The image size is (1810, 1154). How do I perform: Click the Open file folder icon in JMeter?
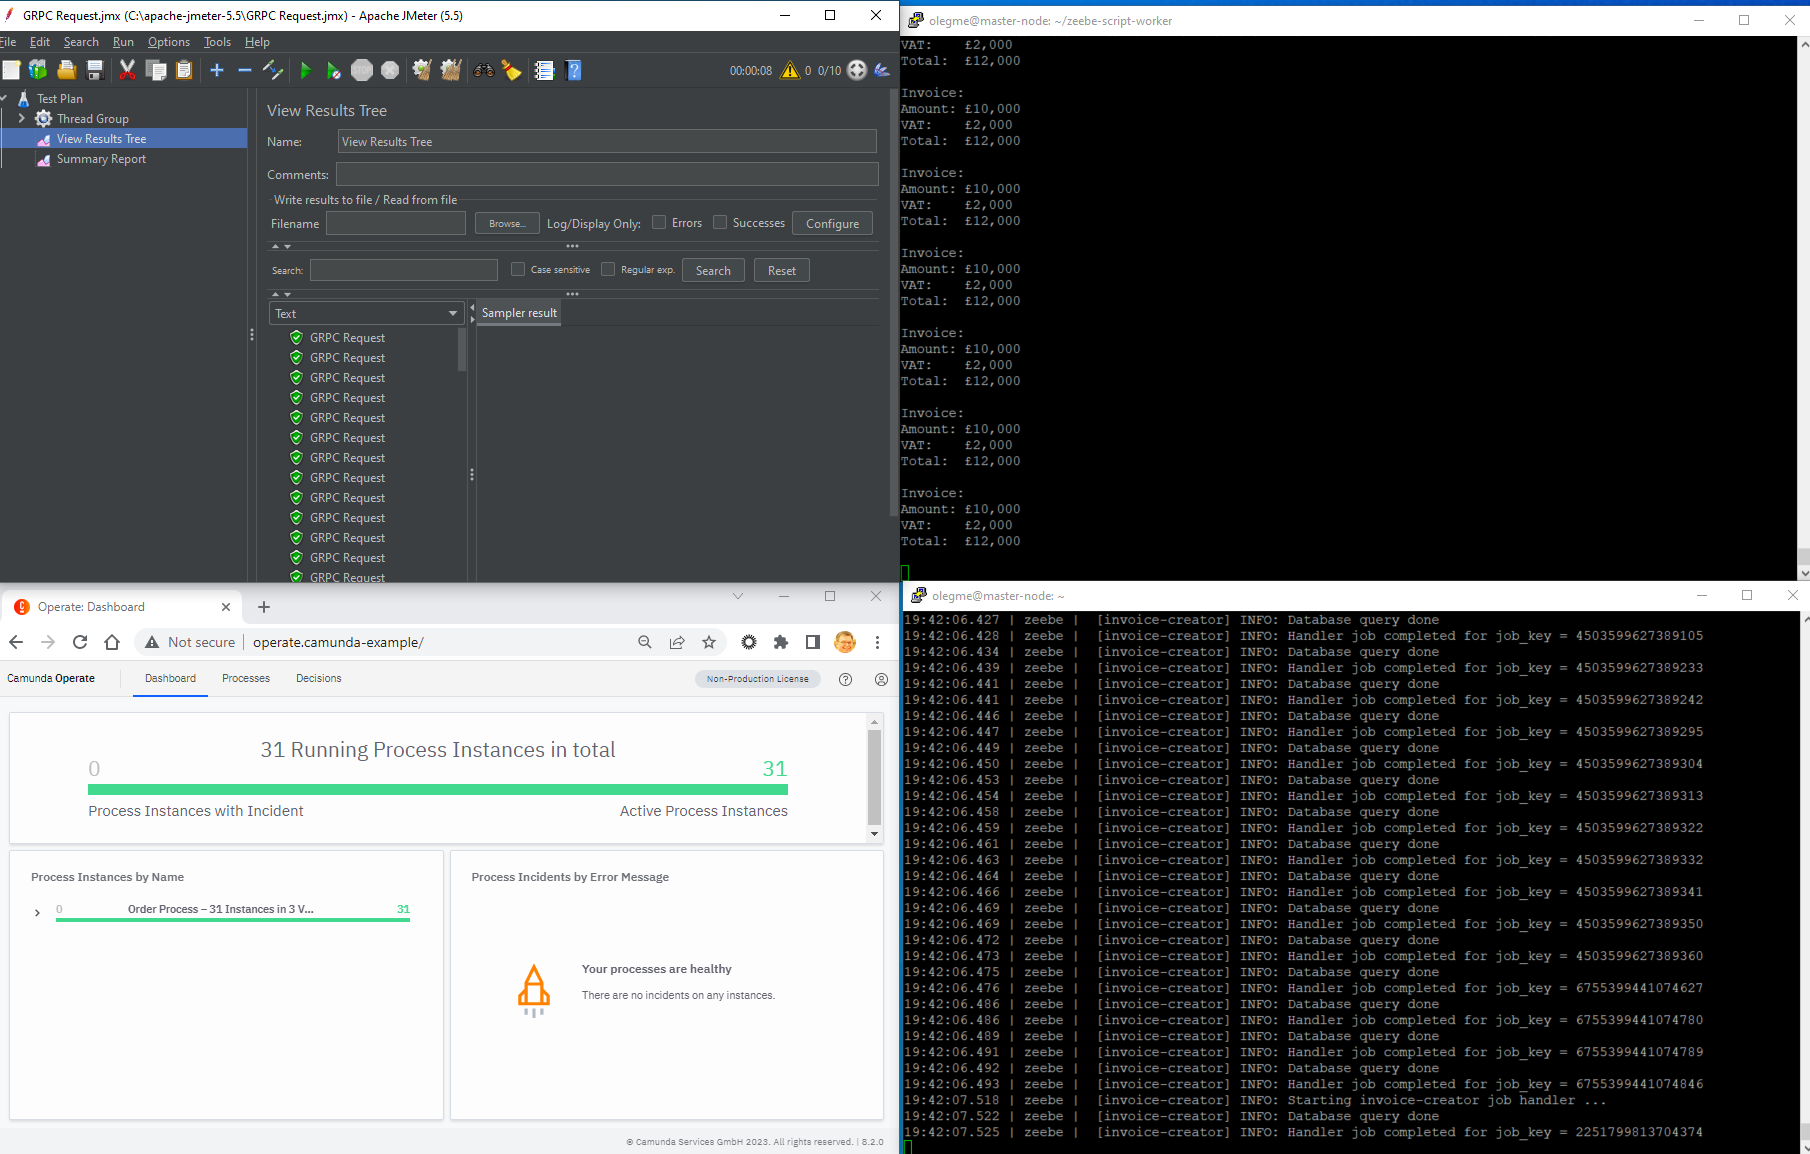(66, 70)
